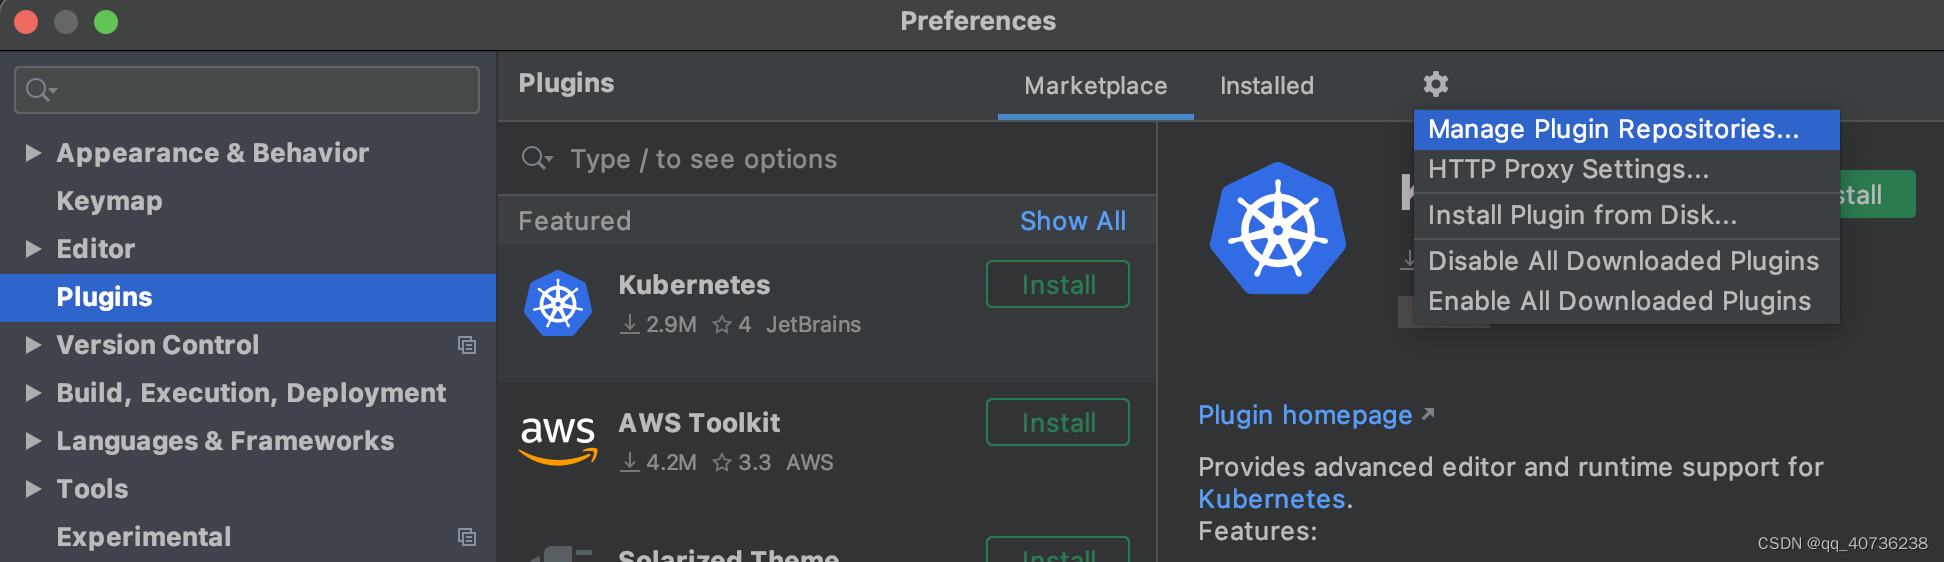Expand the Editor settings tree
This screenshot has width=1944, height=562.
tap(33, 249)
